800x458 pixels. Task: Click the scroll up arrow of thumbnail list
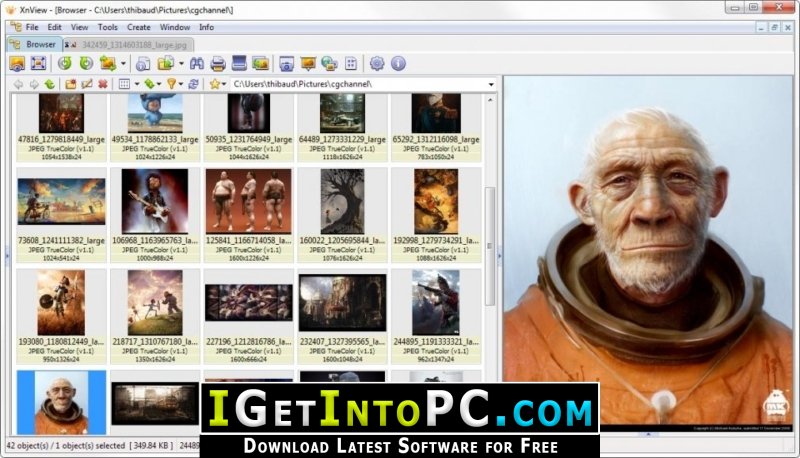[490, 100]
